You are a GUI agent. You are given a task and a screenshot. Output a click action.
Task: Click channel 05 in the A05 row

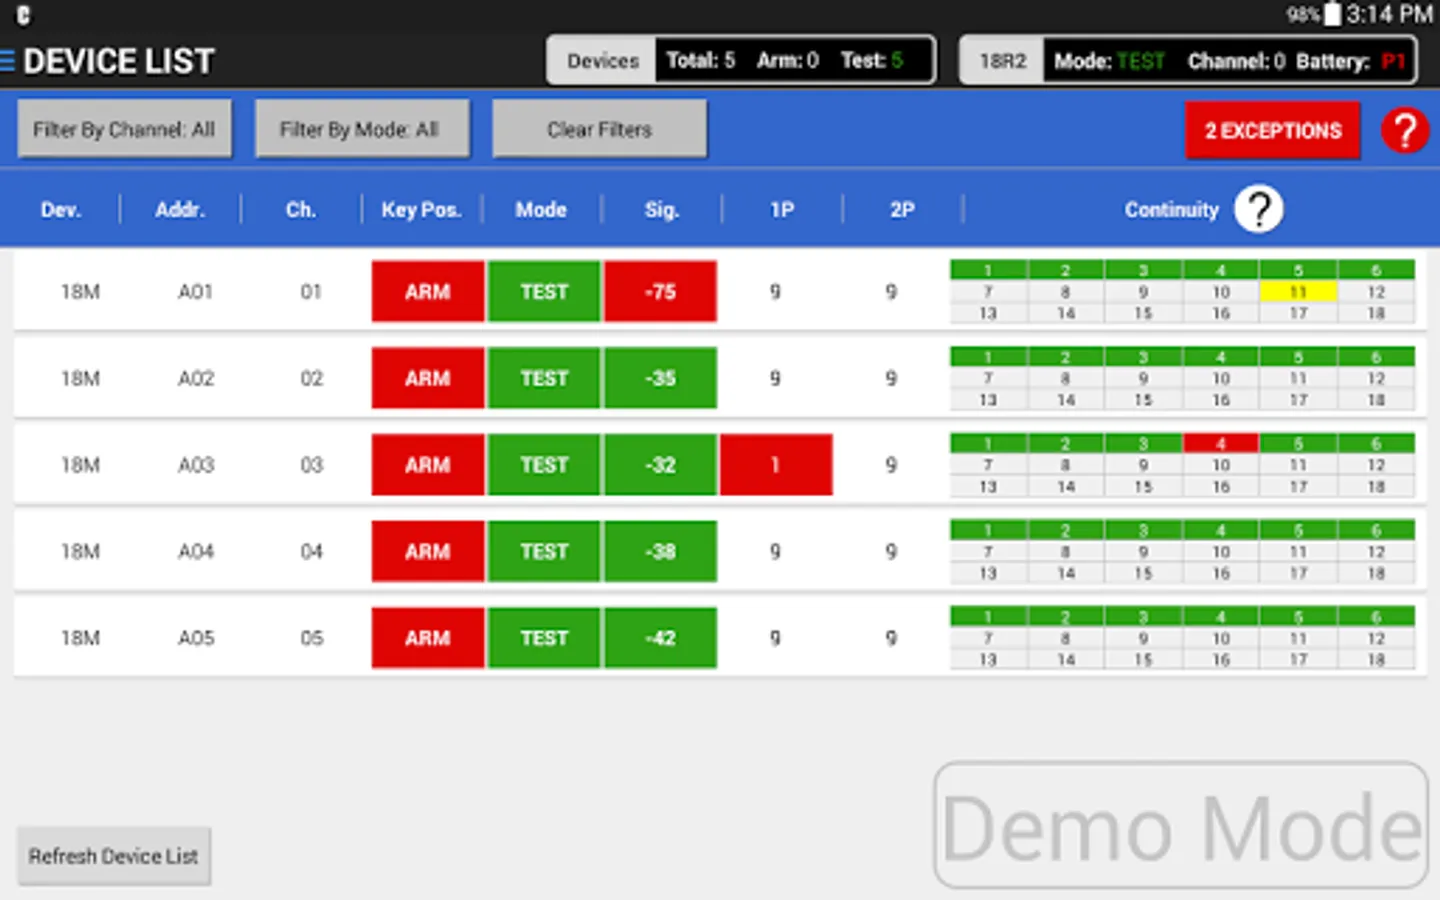[312, 638]
